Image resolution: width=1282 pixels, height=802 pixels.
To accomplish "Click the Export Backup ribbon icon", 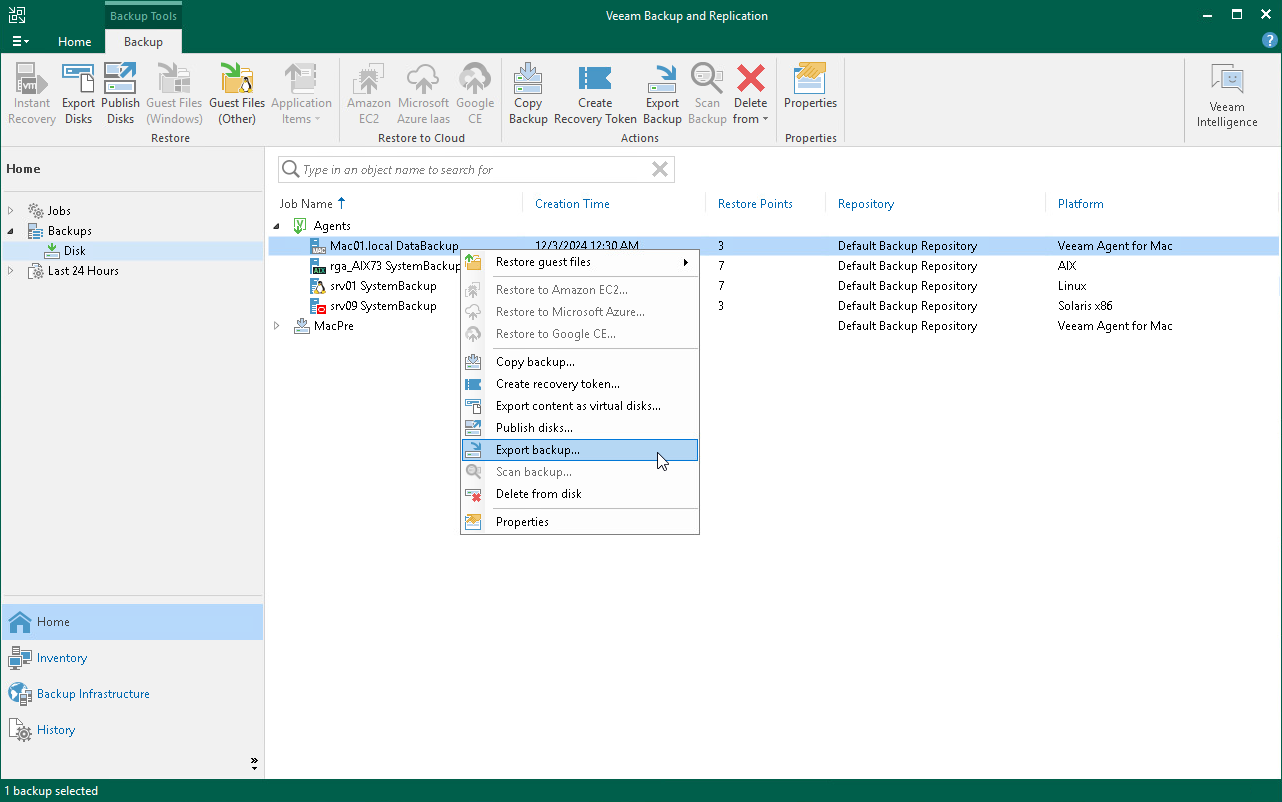I will coord(662,92).
